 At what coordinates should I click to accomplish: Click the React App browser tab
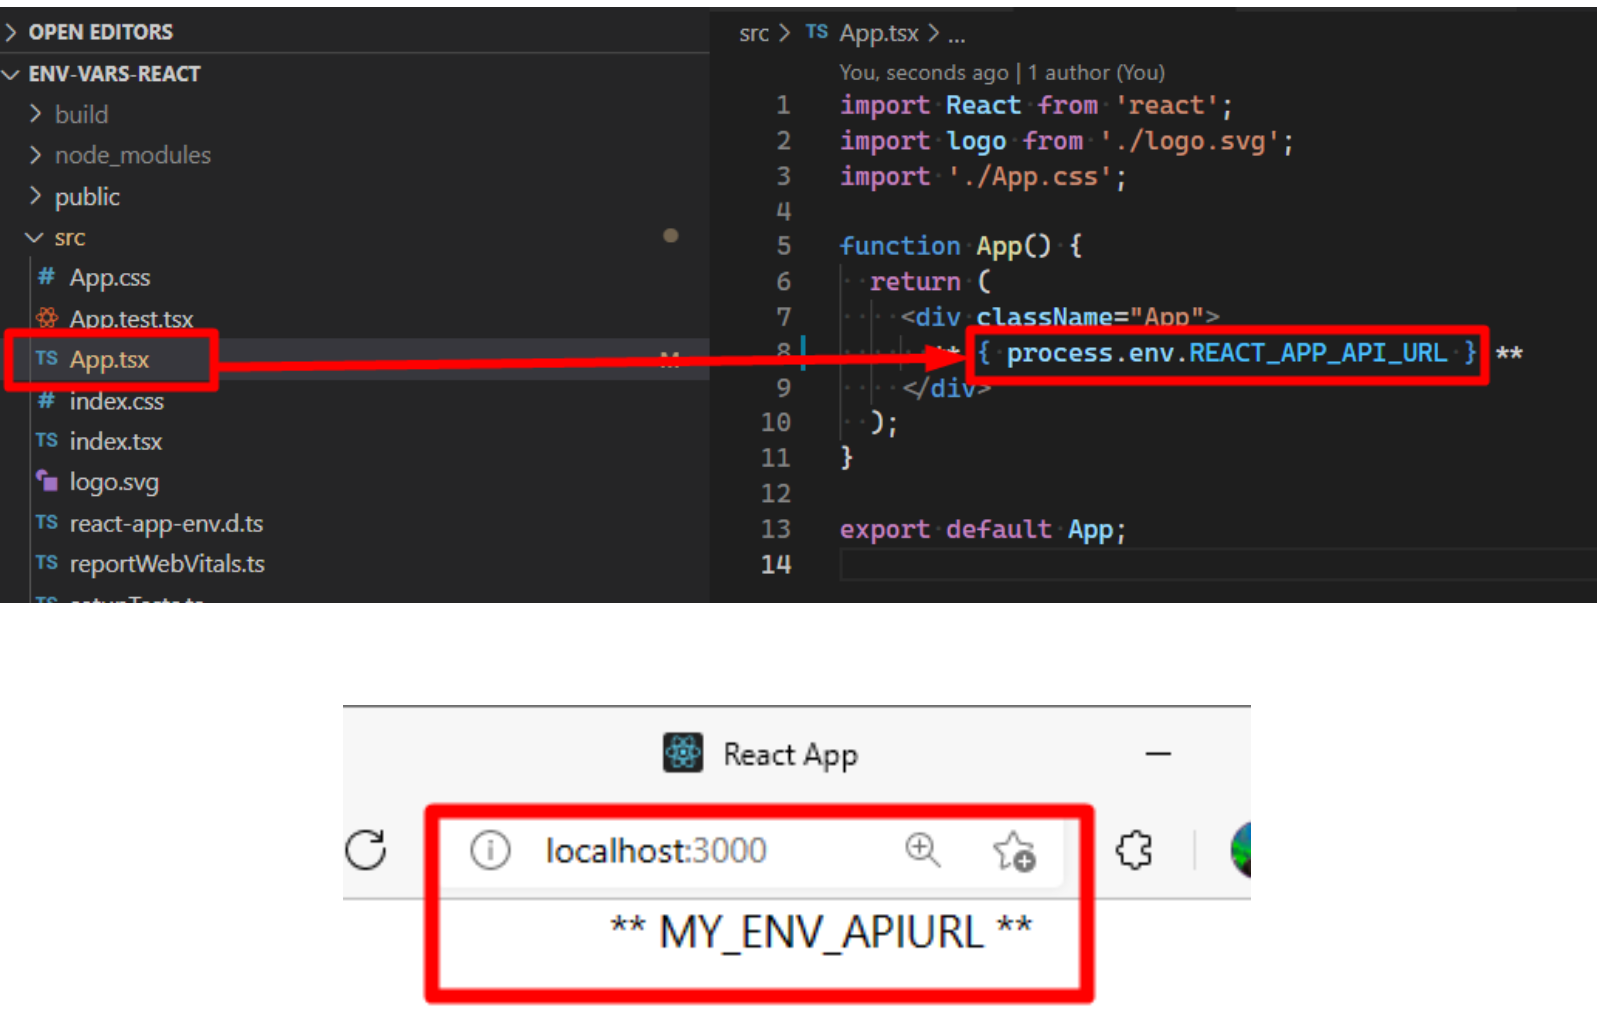tap(789, 754)
